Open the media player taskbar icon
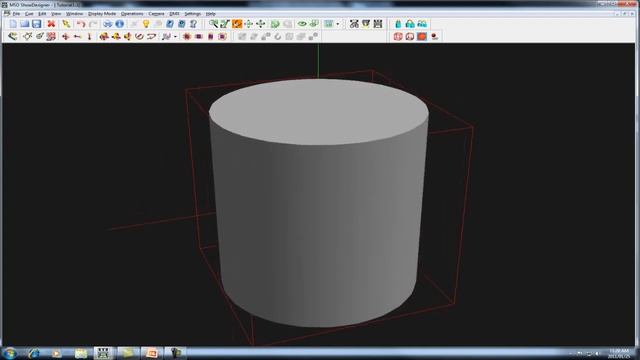The height and width of the screenshot is (360, 640). coord(56,353)
